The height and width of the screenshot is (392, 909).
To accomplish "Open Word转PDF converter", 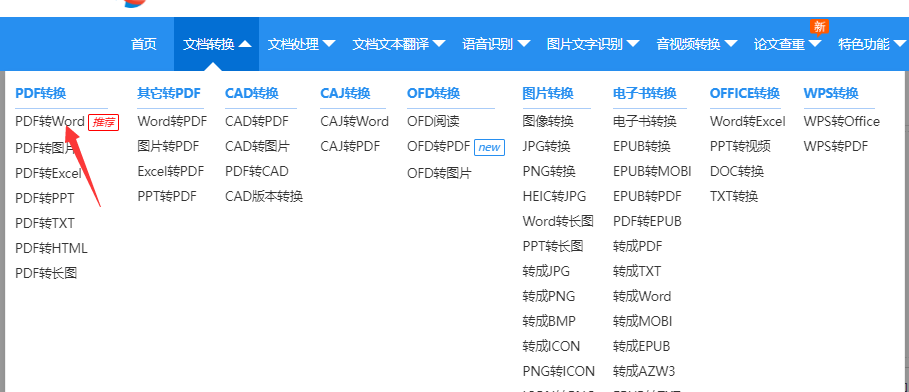I will pyautogui.click(x=172, y=122).
